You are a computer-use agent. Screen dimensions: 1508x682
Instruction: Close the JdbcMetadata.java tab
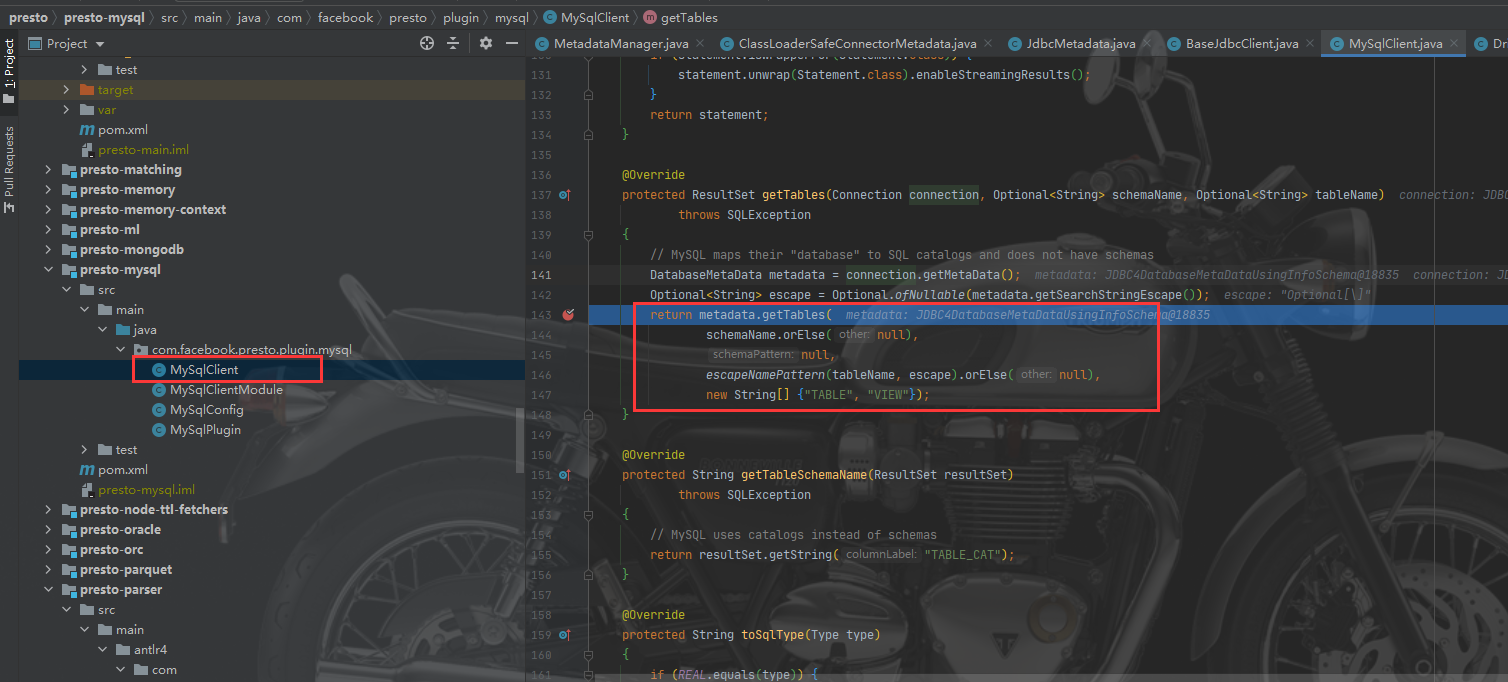tap(1146, 44)
